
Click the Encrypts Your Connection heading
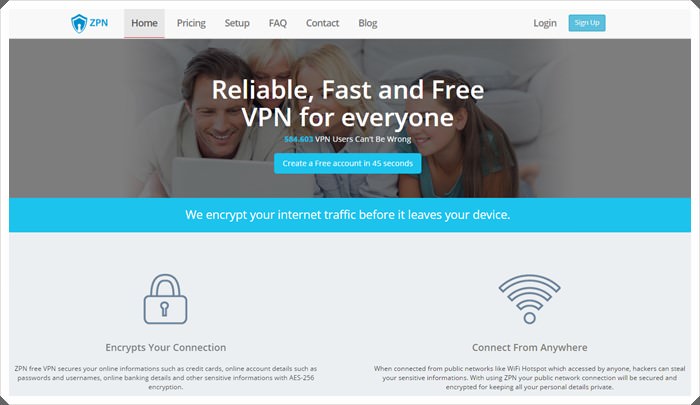click(x=166, y=347)
